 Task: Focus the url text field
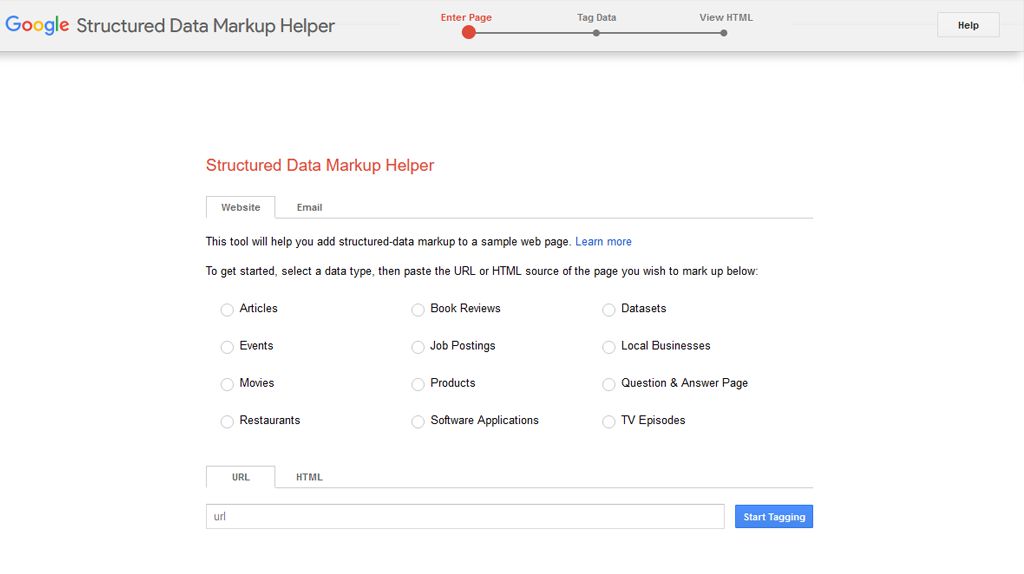click(465, 517)
